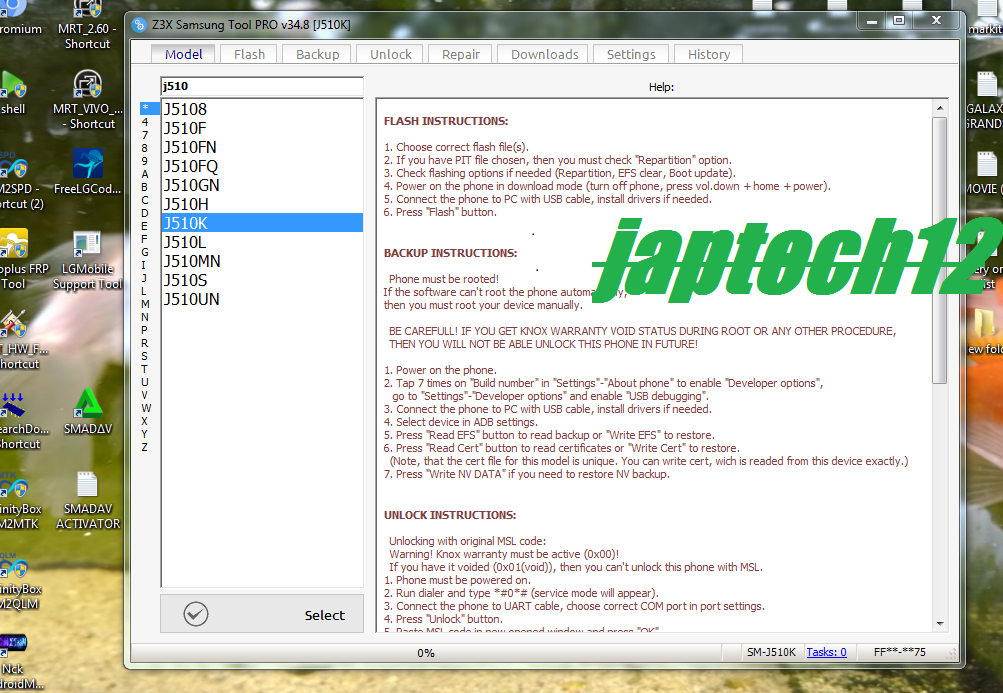The image size is (1003, 693).
Task: Select model J510MN in the list
Action: pyautogui.click(x=262, y=261)
